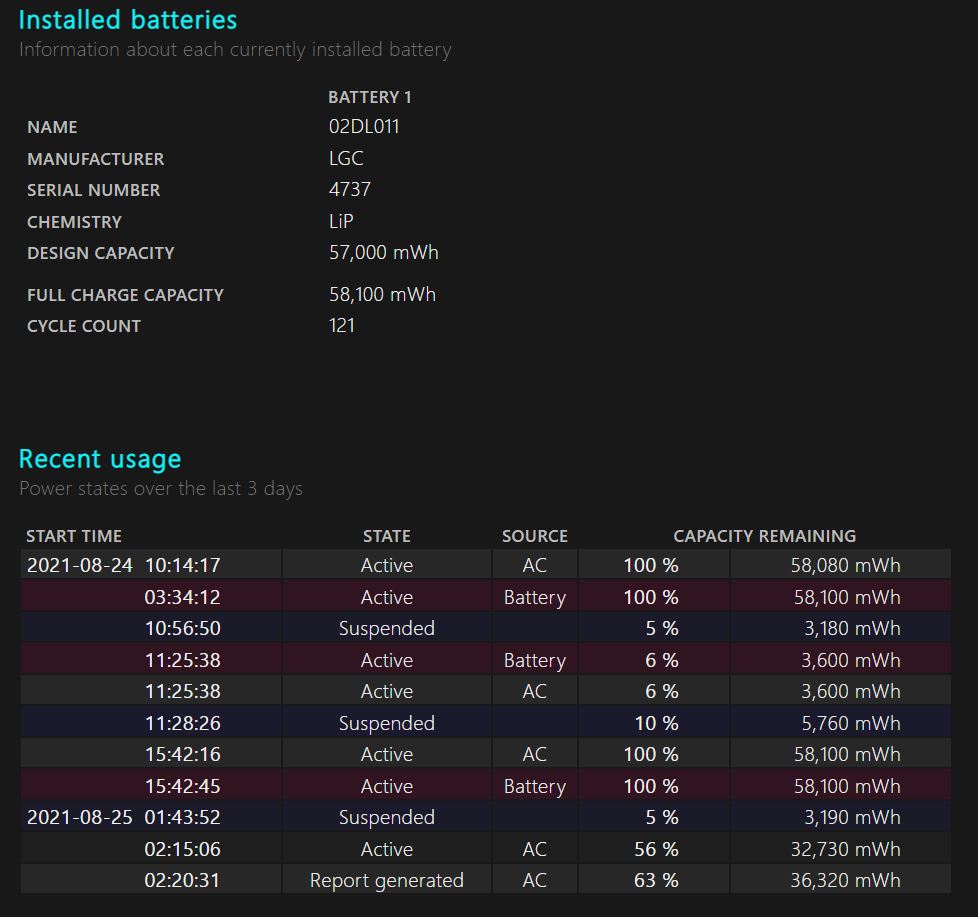Click the cycle count value 121

pyautogui.click(x=342, y=325)
